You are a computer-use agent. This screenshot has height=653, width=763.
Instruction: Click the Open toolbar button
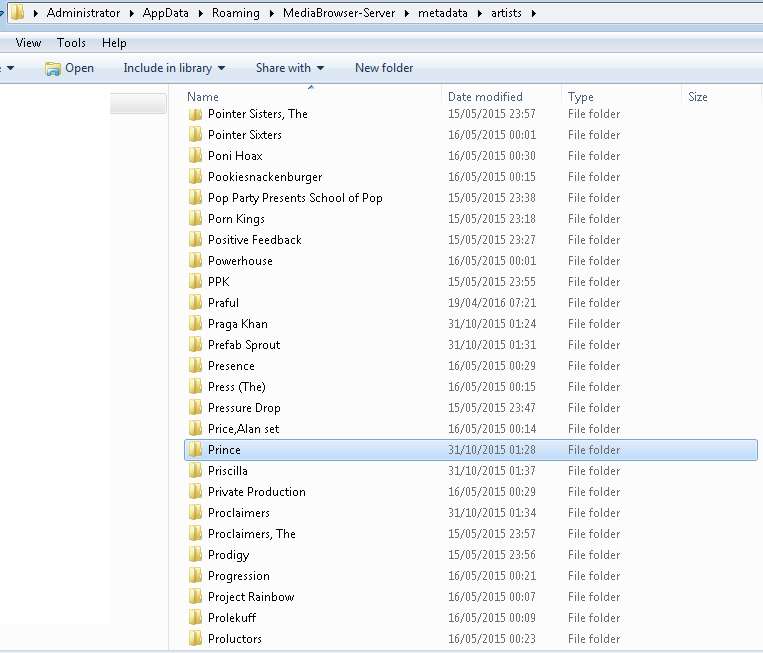70,68
